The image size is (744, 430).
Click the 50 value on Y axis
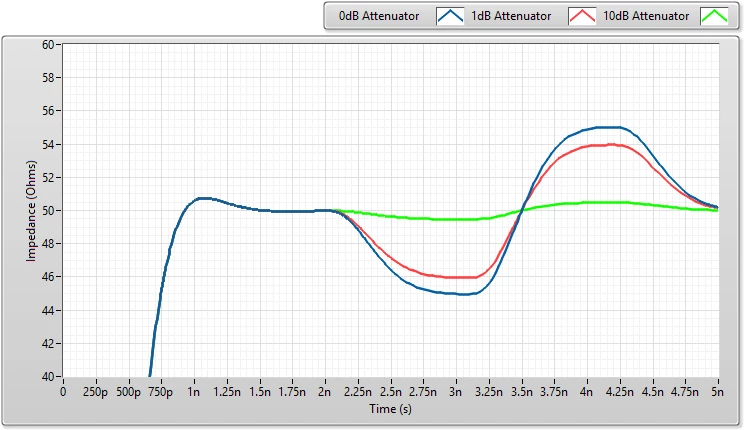tap(48, 211)
